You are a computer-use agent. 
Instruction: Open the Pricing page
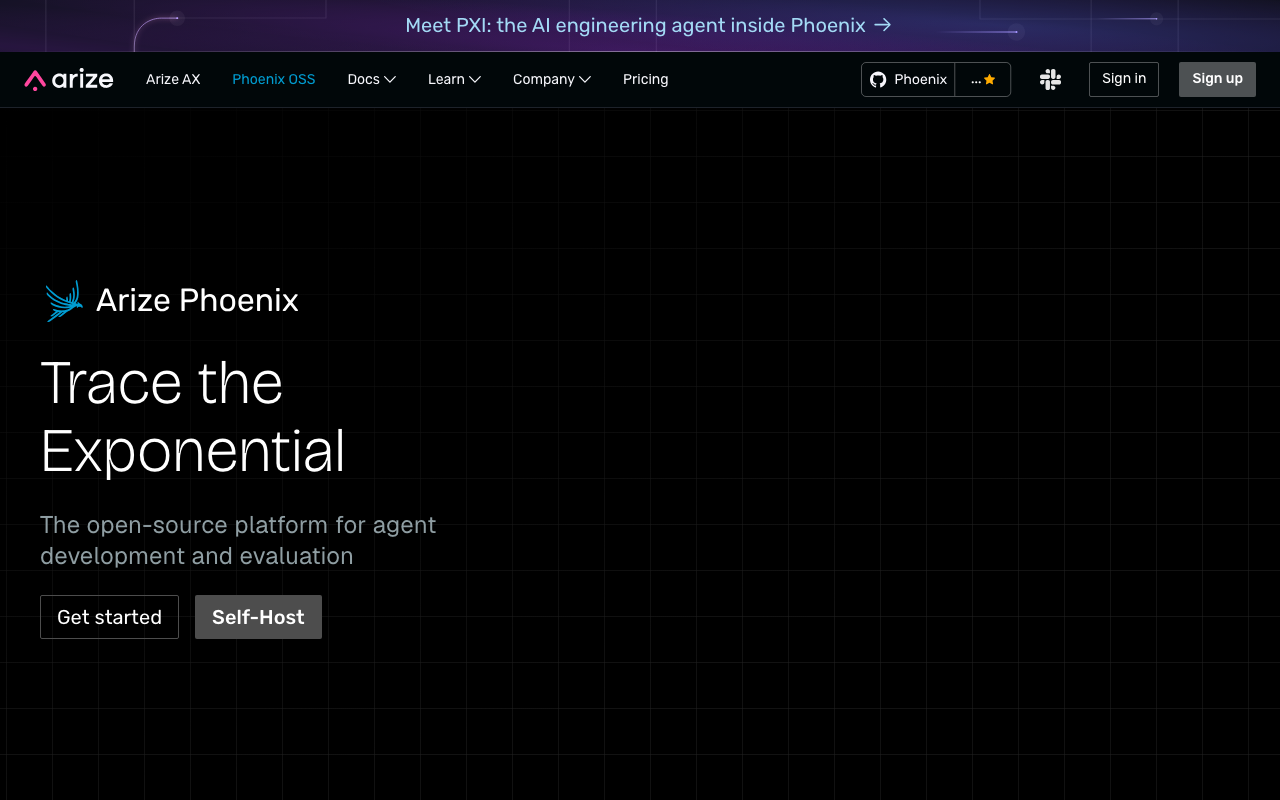pos(646,80)
